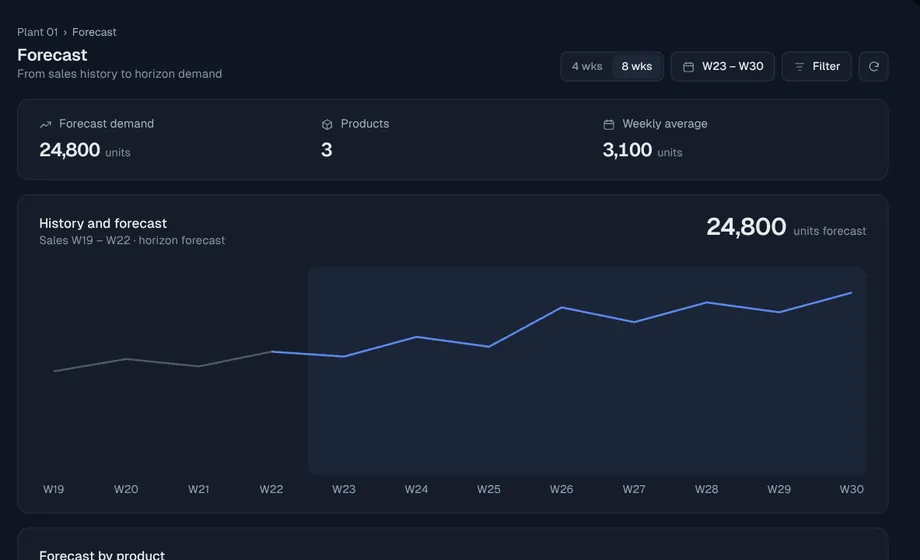
Task: Click the W30 axis label
Action: point(851,490)
